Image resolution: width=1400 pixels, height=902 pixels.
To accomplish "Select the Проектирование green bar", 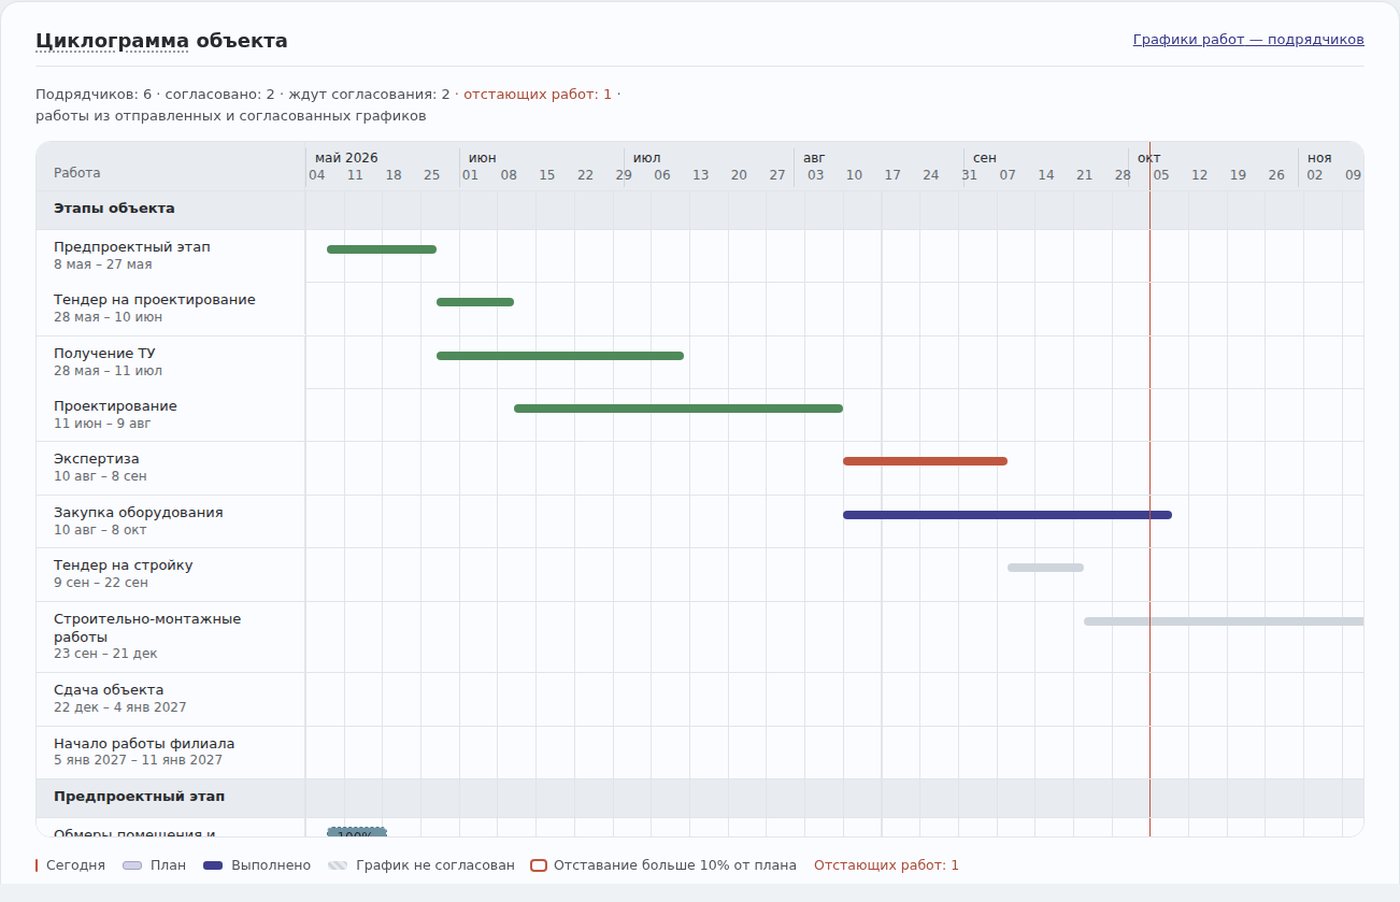I will tap(678, 408).
